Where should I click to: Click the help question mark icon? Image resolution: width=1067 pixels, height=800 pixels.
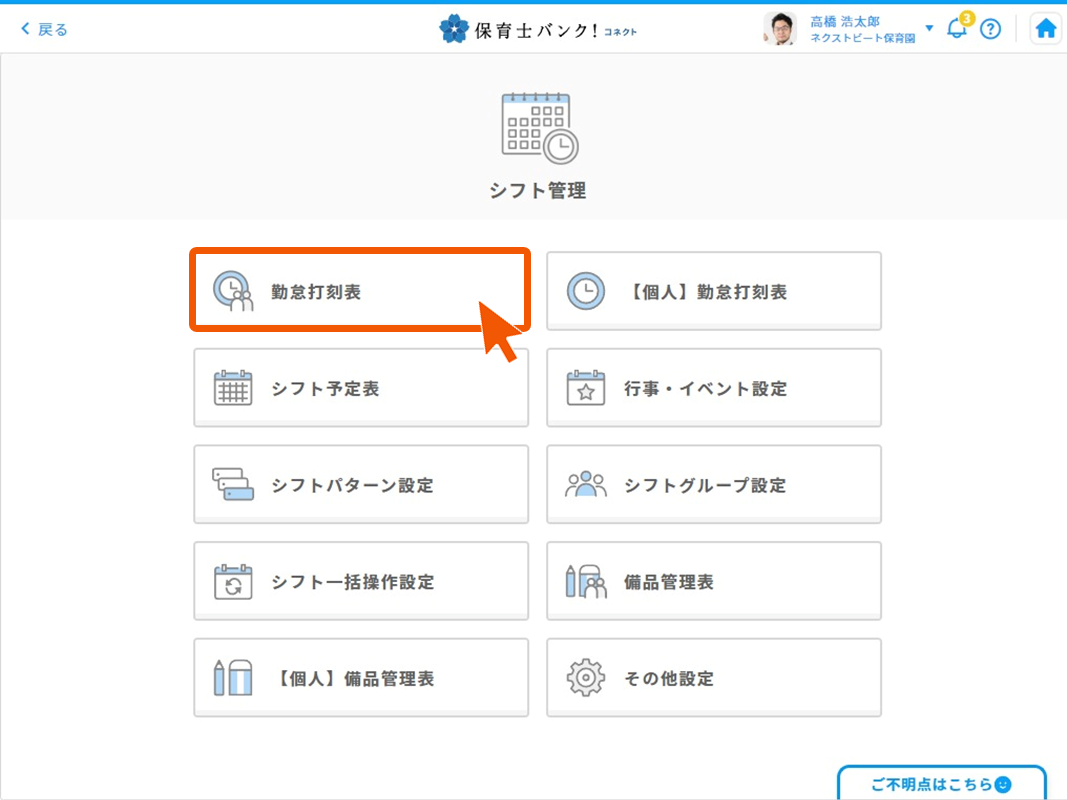click(990, 29)
